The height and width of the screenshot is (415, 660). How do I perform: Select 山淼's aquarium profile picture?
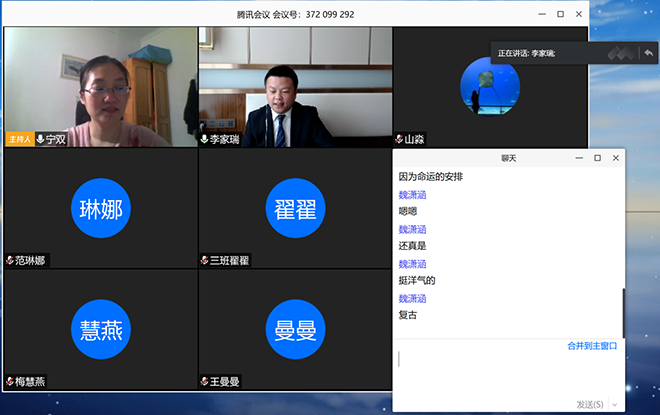pyautogui.click(x=490, y=86)
